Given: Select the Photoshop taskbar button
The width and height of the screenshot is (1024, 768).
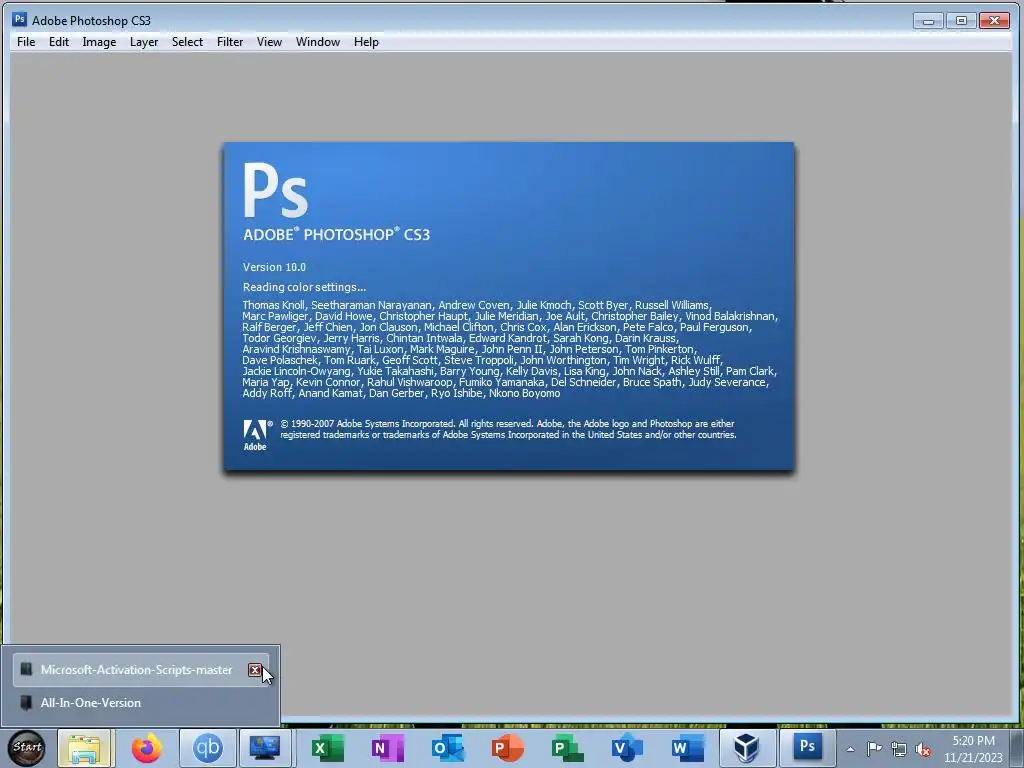Looking at the screenshot, I should click(x=807, y=748).
